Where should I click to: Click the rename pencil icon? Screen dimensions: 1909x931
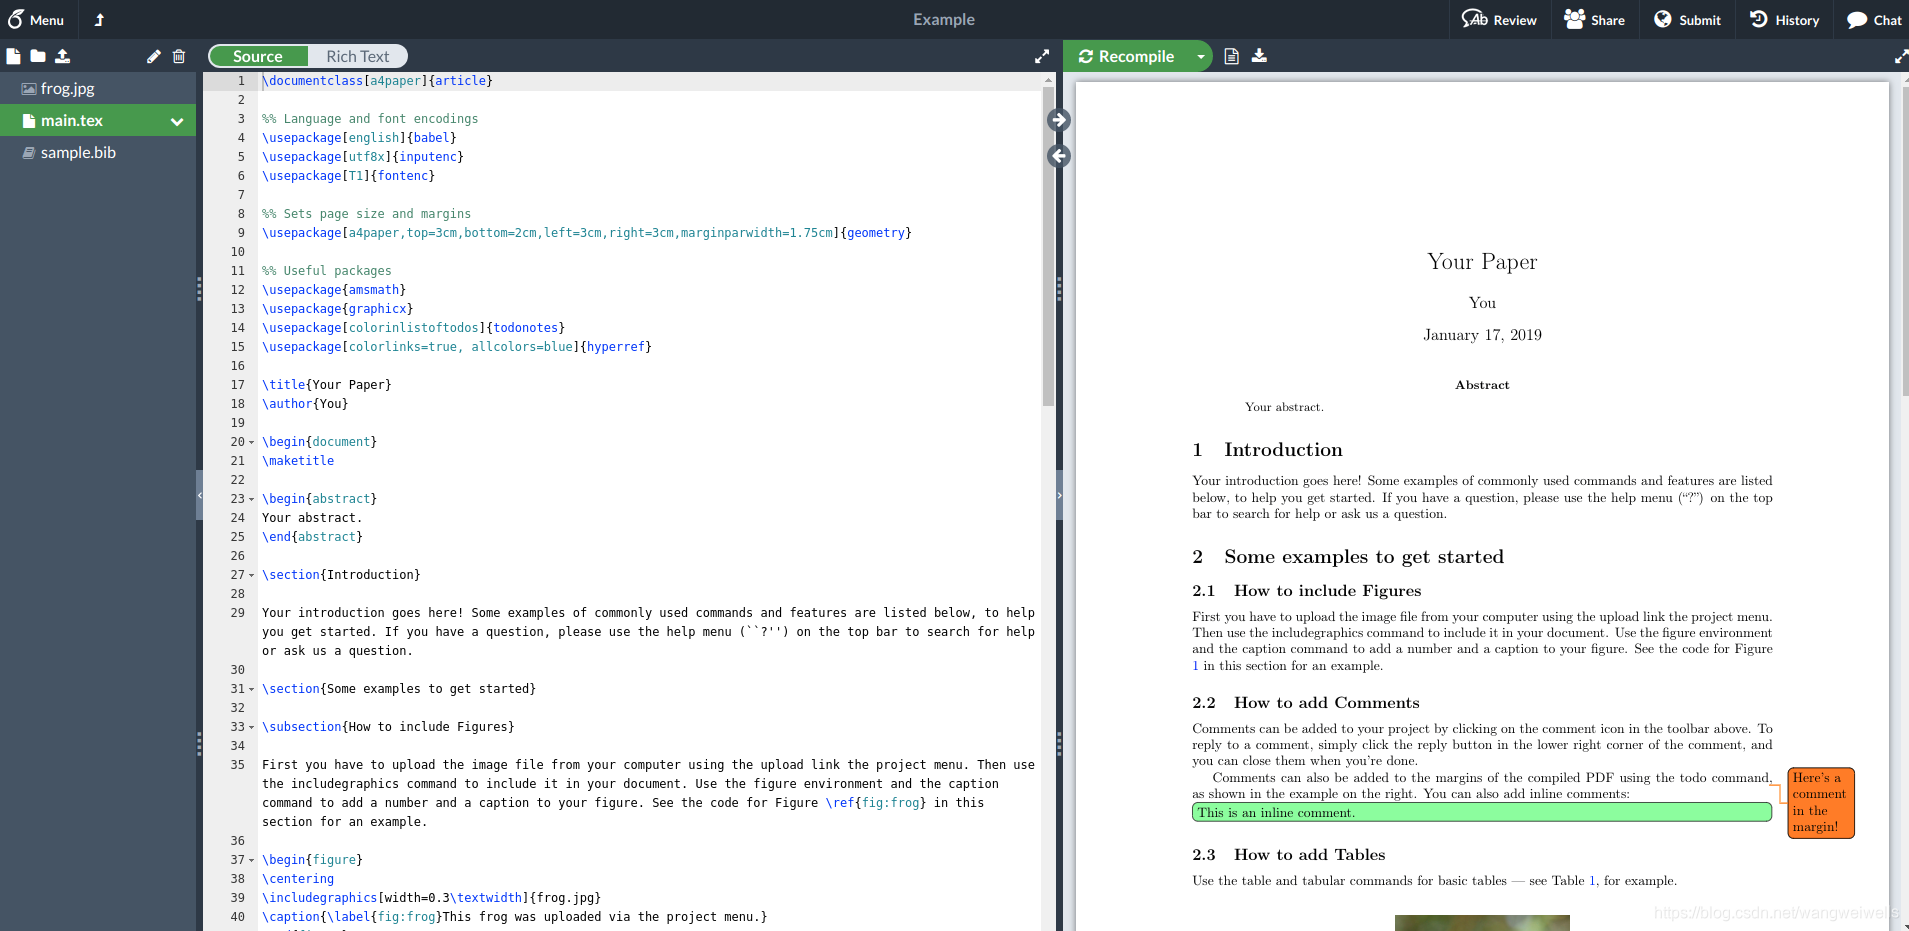point(153,56)
